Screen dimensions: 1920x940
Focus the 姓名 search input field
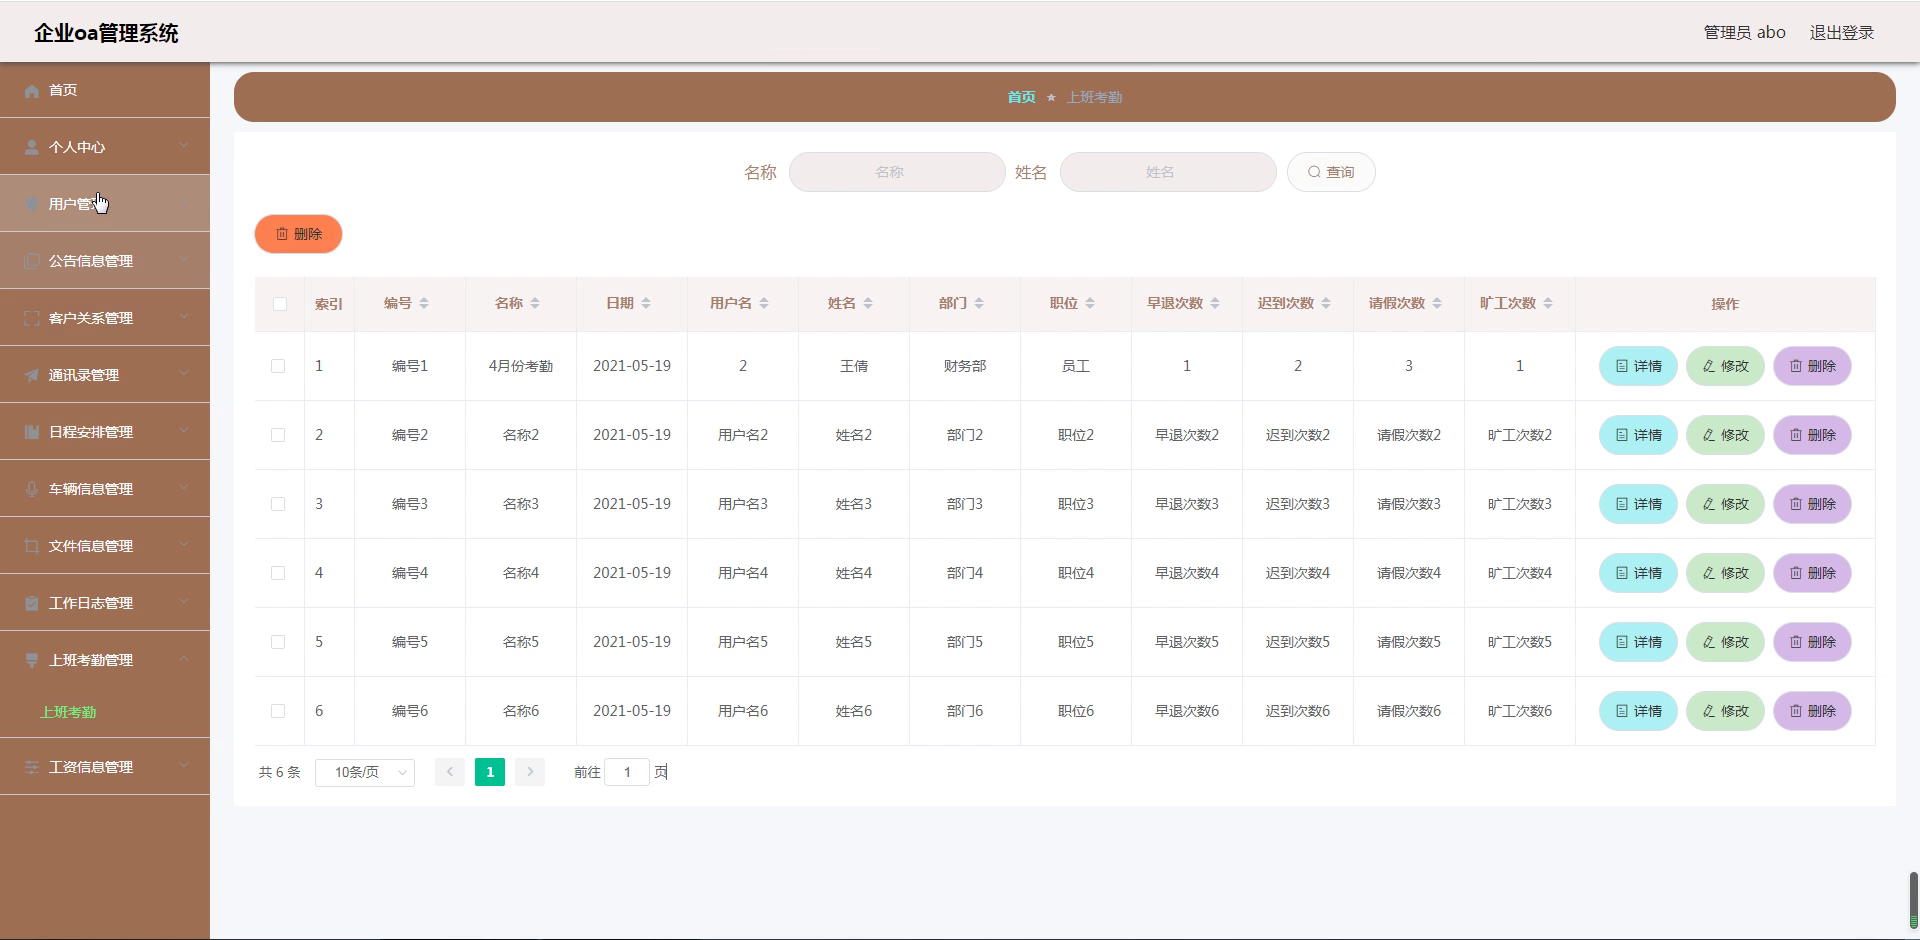[1168, 172]
